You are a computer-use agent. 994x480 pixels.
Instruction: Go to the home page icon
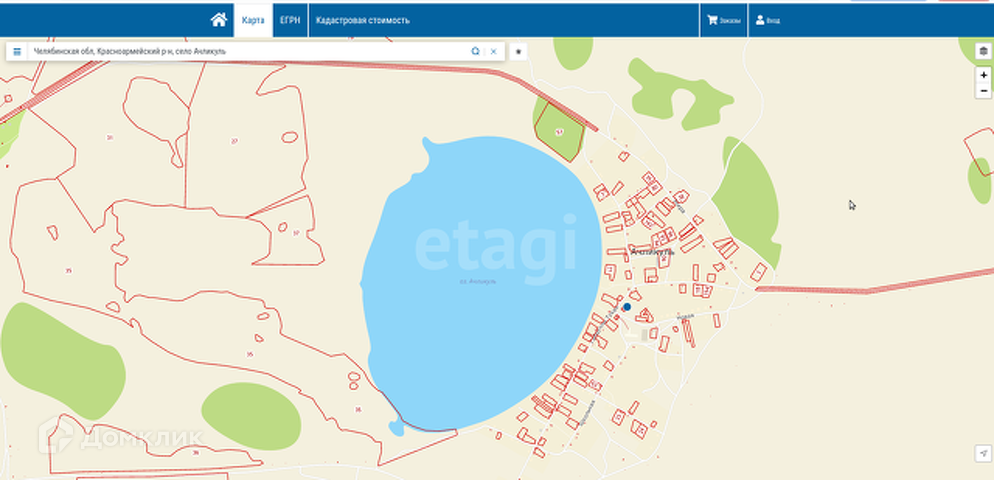tap(219, 20)
